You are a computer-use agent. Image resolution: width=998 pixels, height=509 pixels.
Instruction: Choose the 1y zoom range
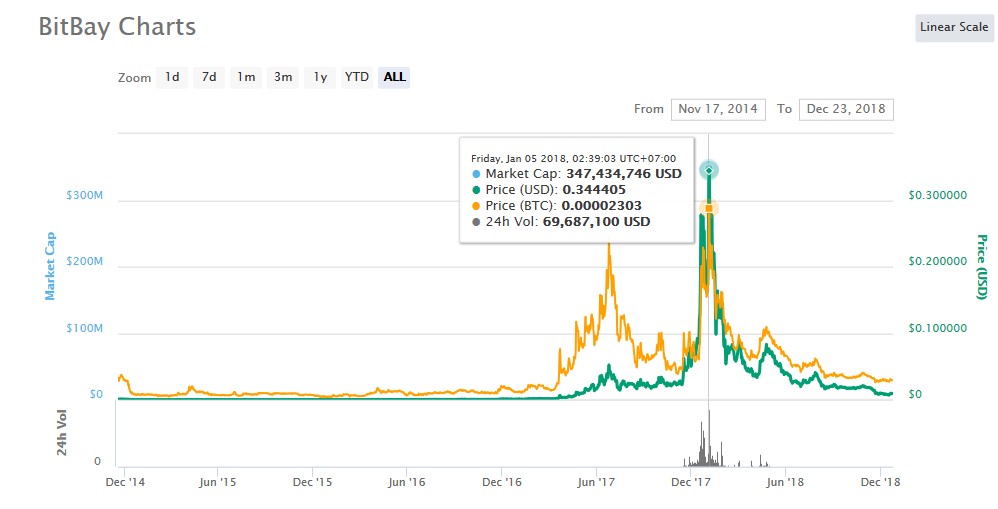(x=320, y=77)
